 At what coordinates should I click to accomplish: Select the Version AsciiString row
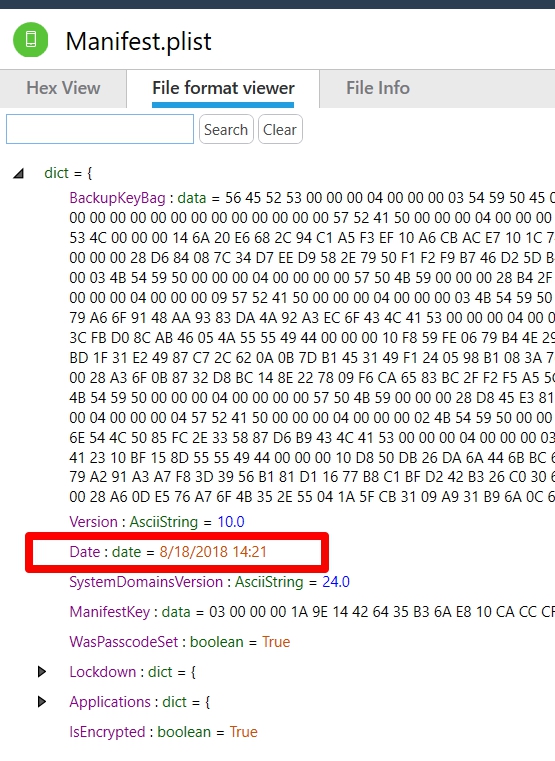coord(157,522)
